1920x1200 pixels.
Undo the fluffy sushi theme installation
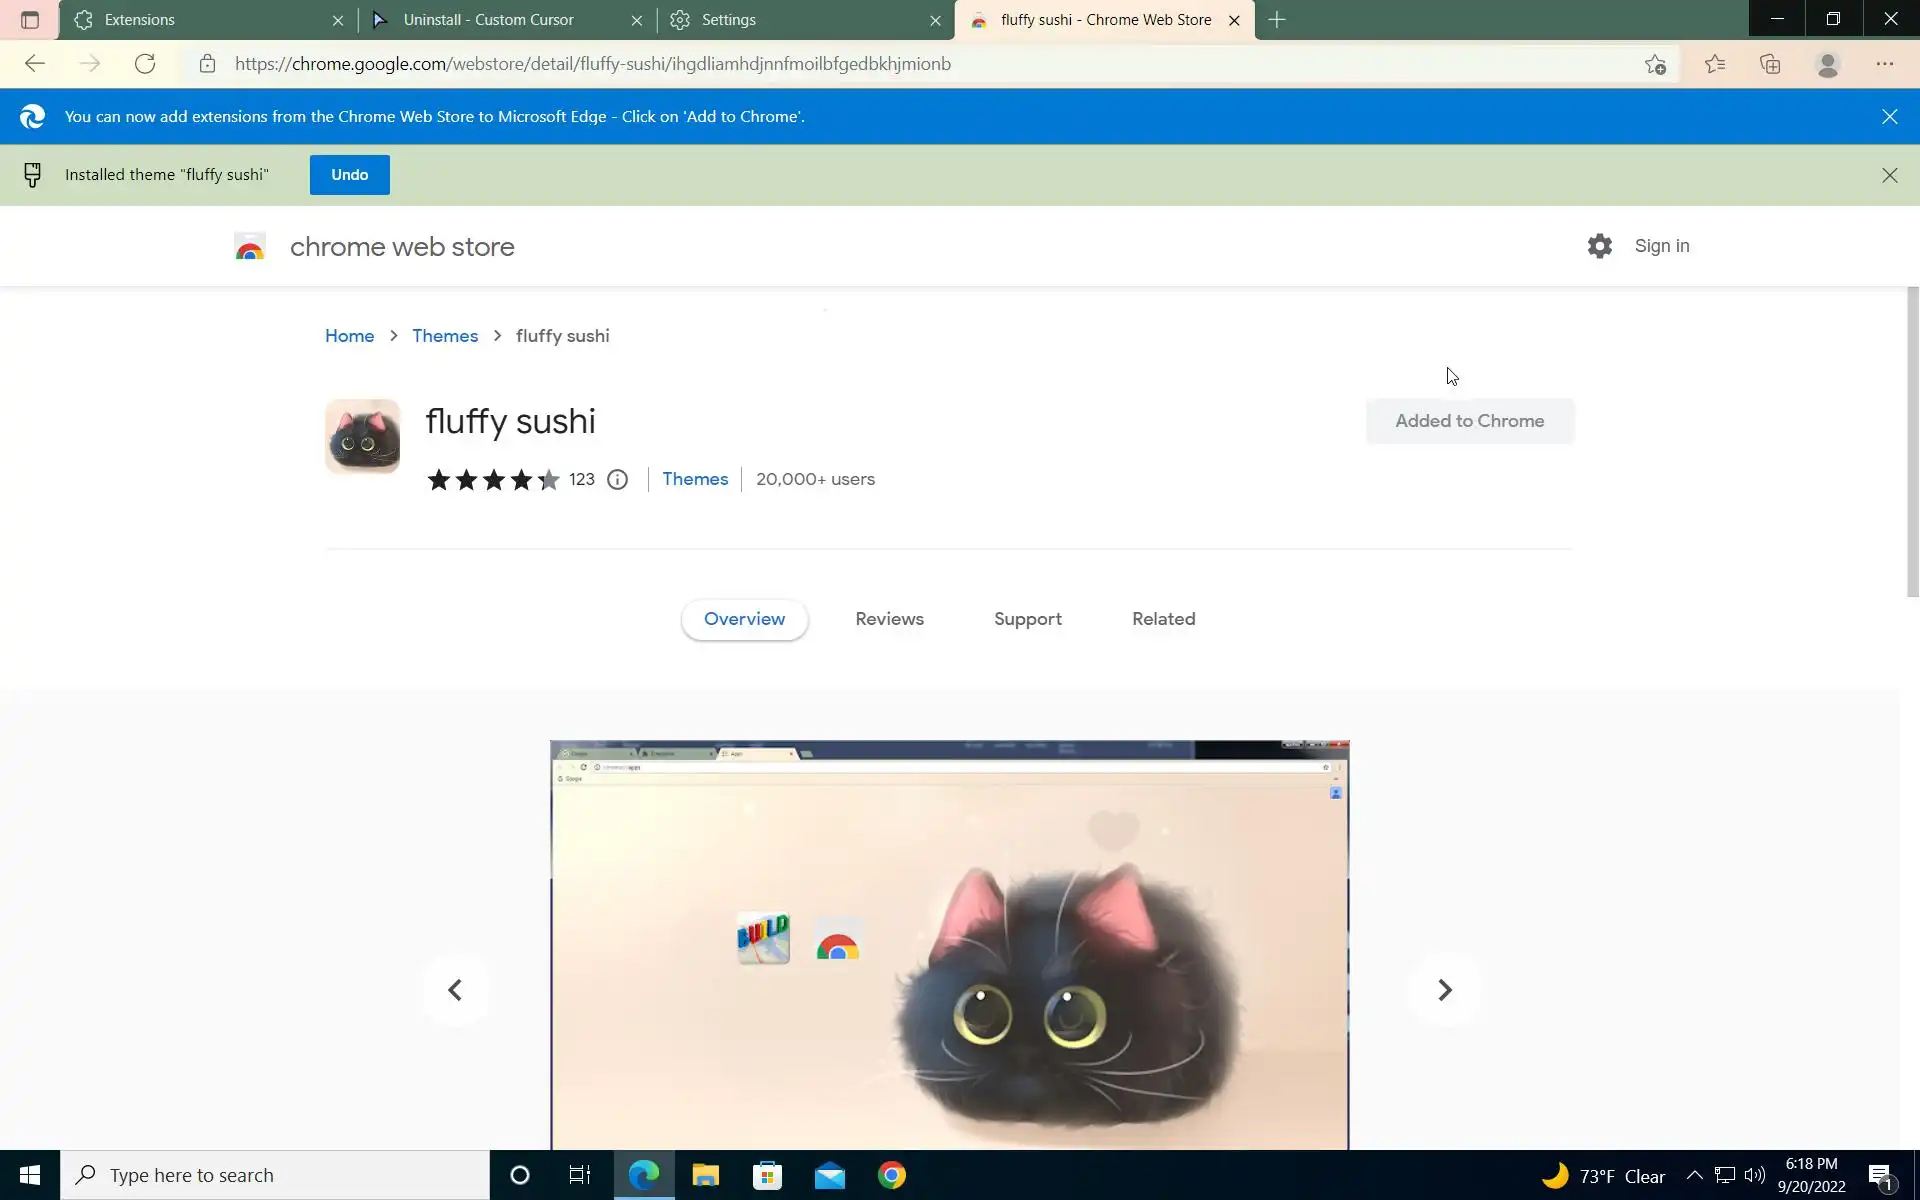click(349, 175)
